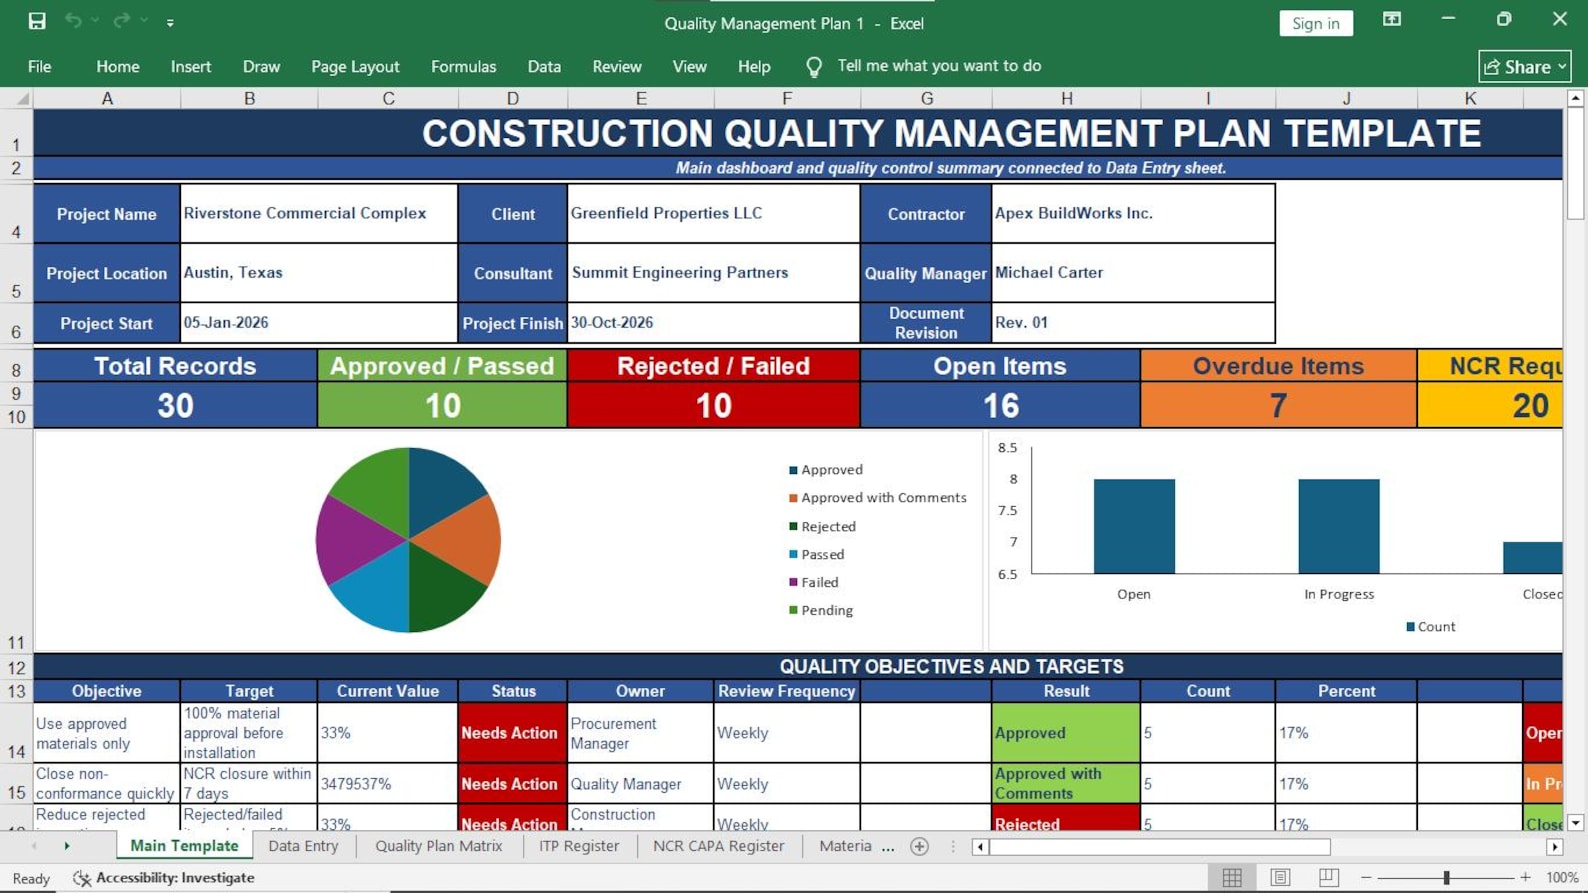Select column A header
The width and height of the screenshot is (1588, 893).
107,98
